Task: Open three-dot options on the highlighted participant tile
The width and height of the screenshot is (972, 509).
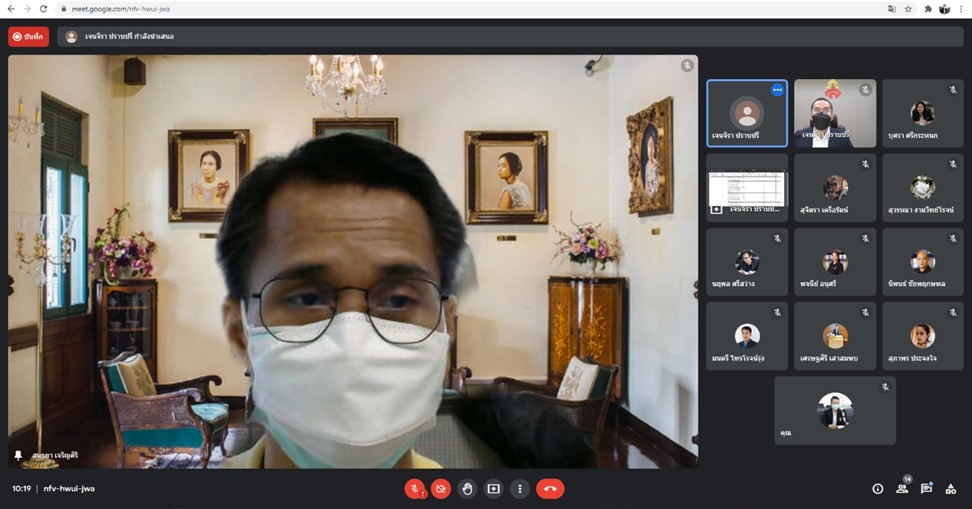Action: click(776, 90)
